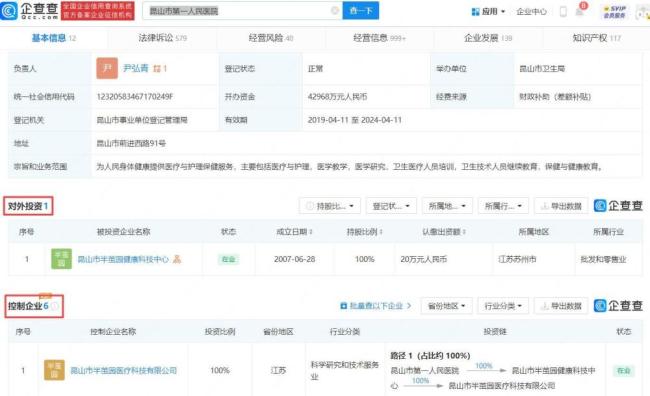
Task: Click the 尹 avatar next to 负责人
Action: 107,68
